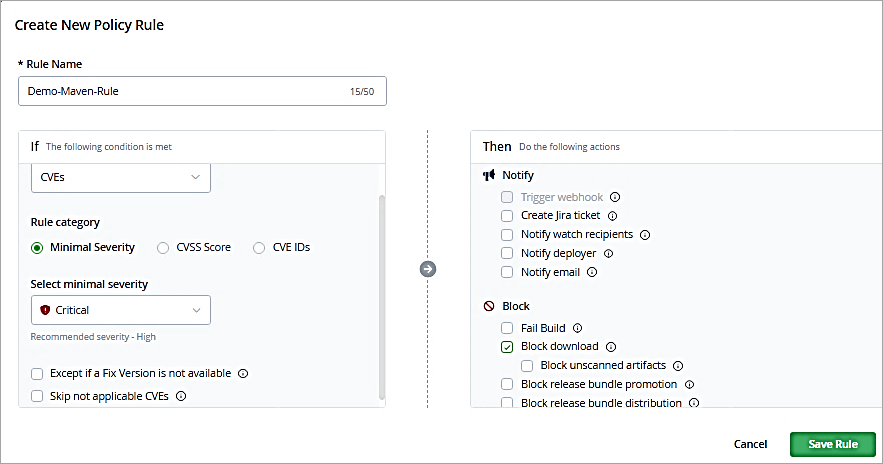This screenshot has width=883, height=464.
Task: Open info icon beside Block release bundle distribution
Action: pyautogui.click(x=694, y=403)
